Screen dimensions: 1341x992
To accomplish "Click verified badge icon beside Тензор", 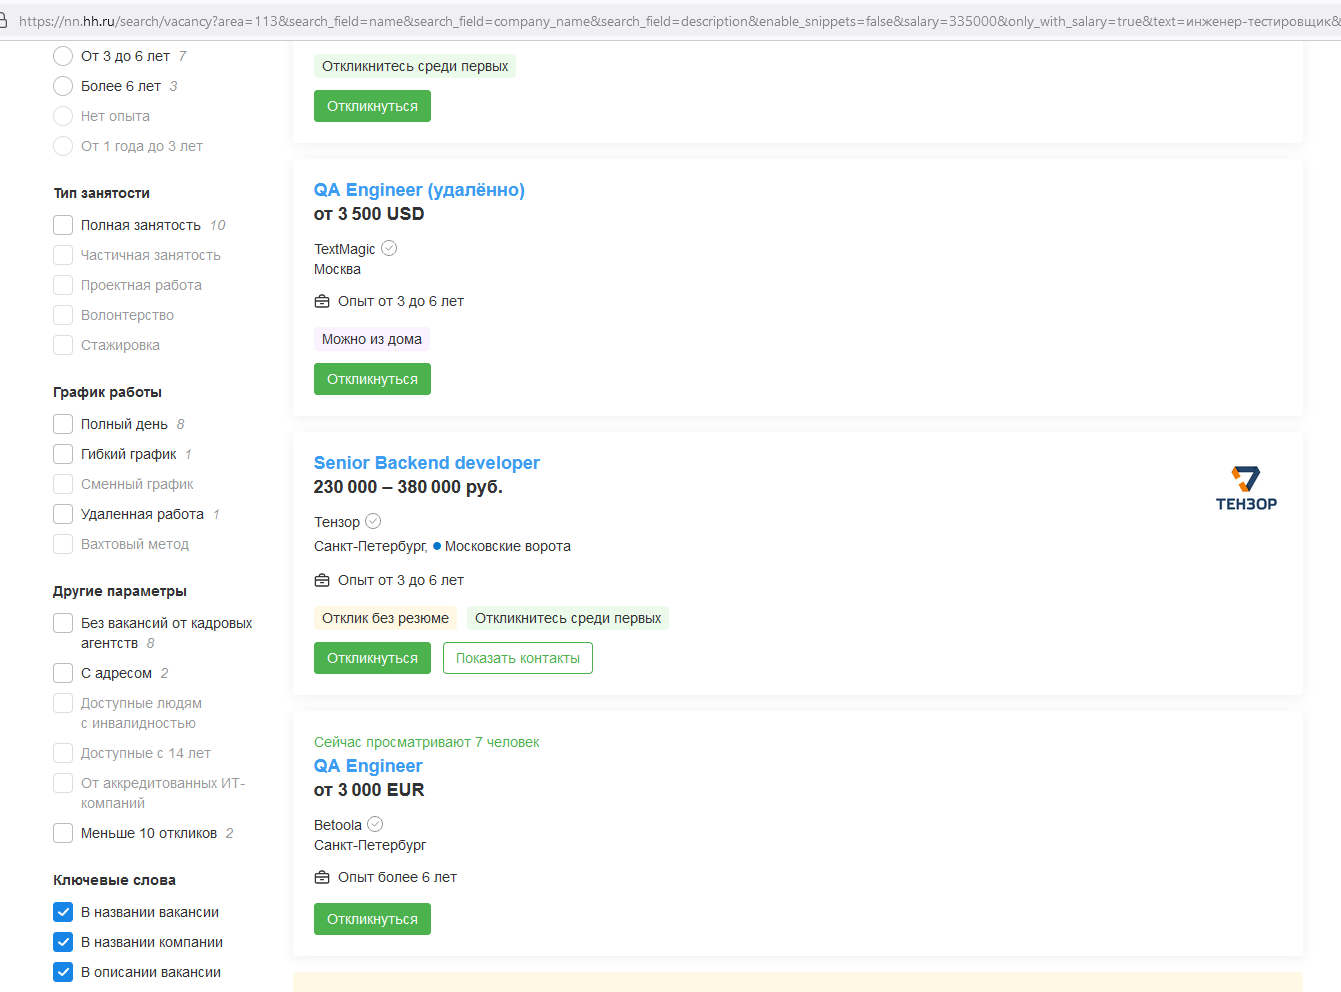I will click(373, 521).
